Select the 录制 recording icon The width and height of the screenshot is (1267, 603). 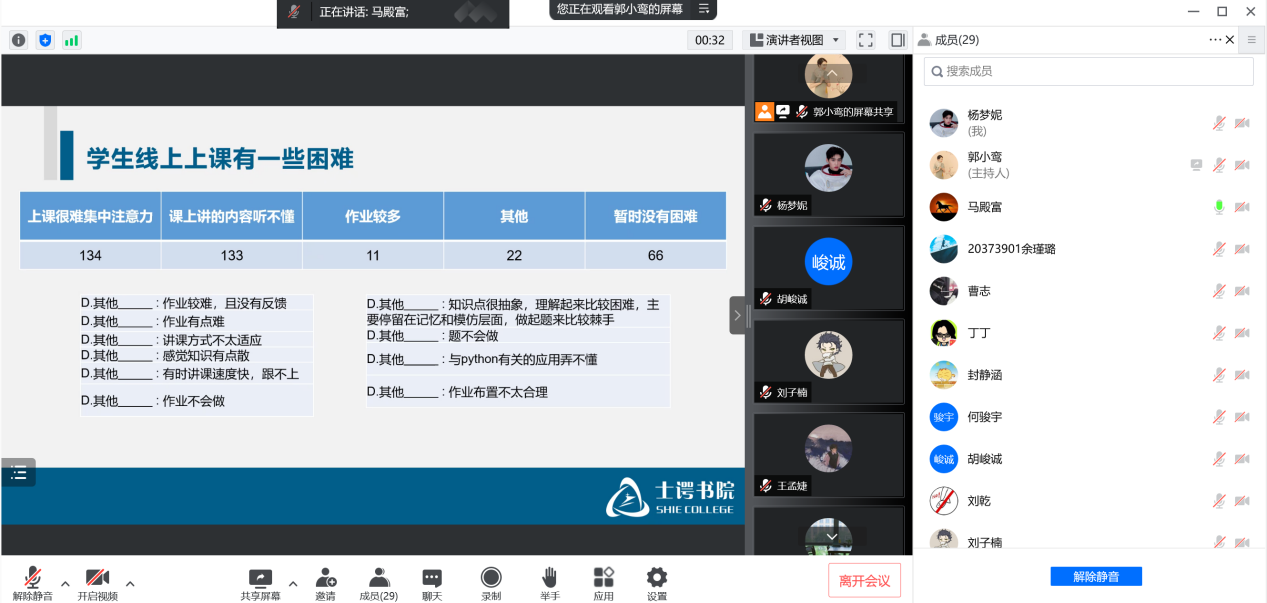[490, 578]
